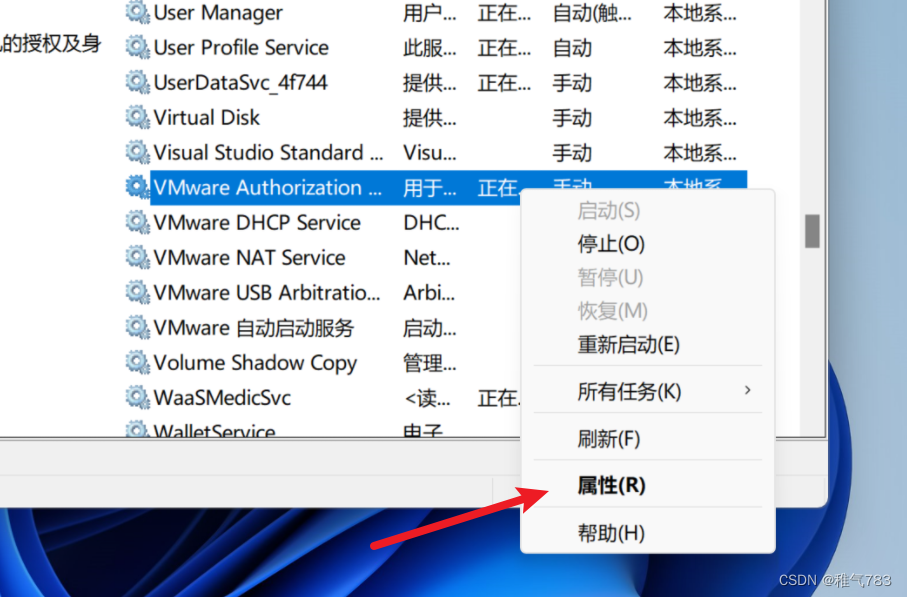
Task: Select the VMware DHCP Service row
Action: click(x=257, y=223)
